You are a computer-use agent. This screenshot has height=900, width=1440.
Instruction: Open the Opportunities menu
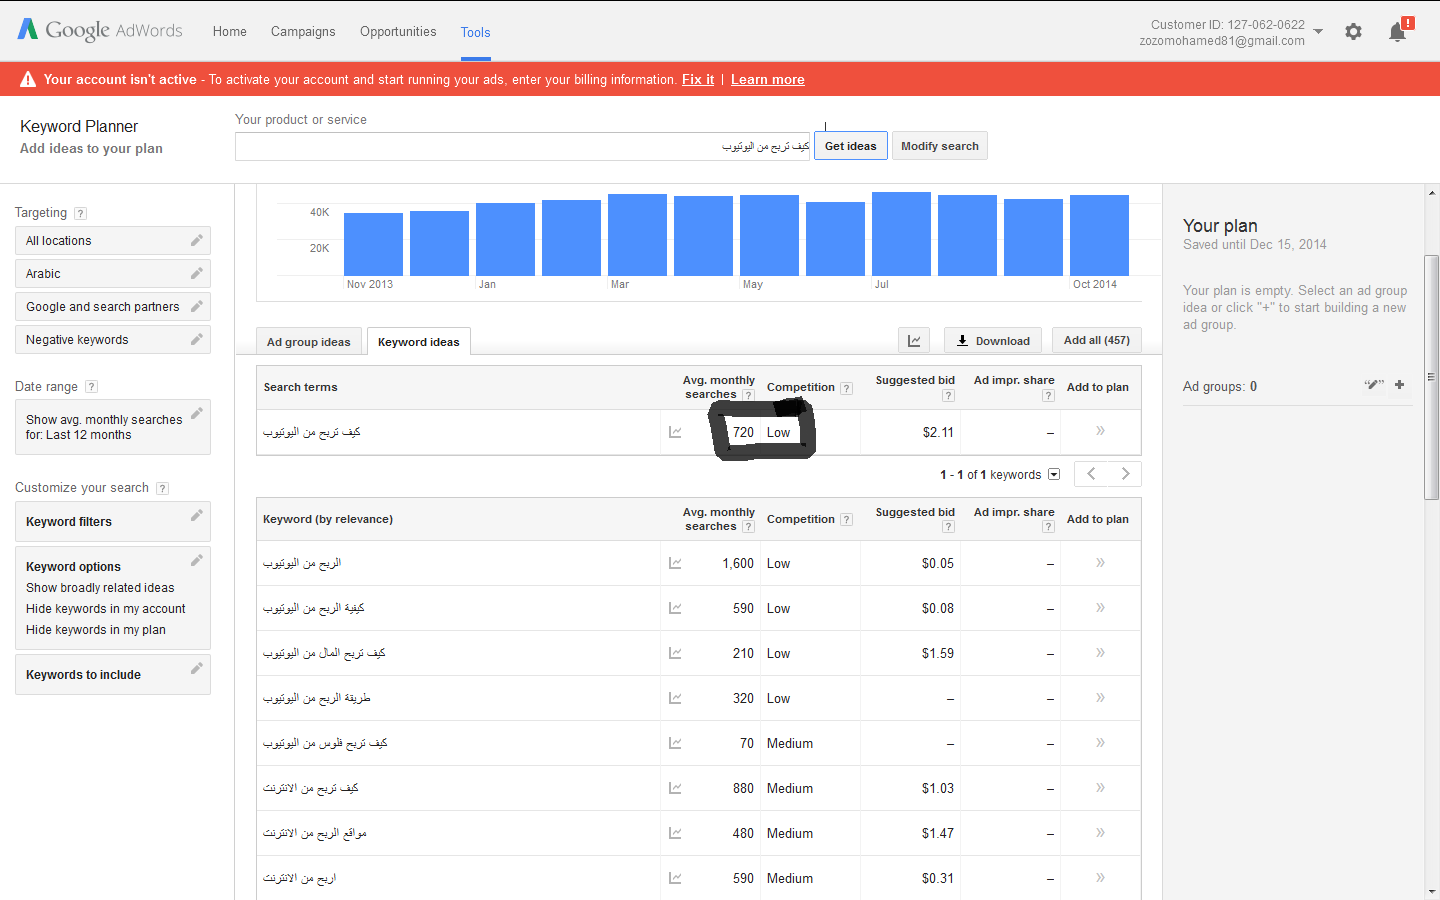pos(398,31)
